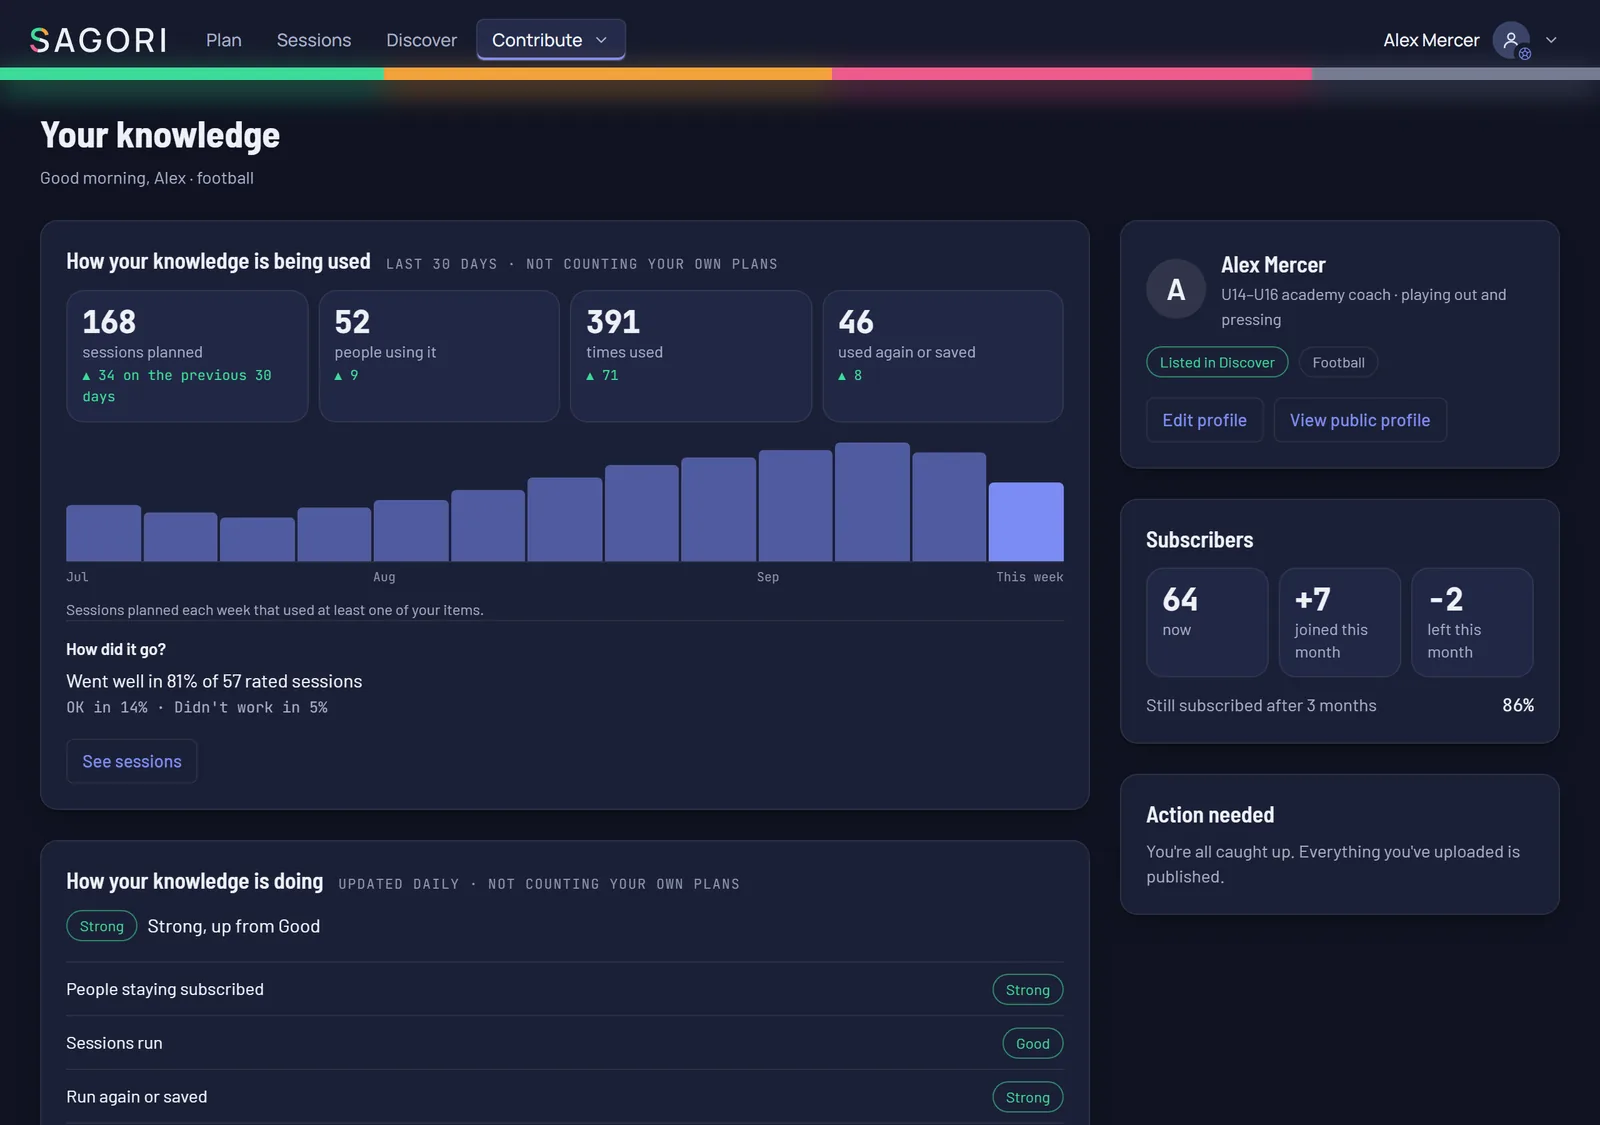Click the 52 people using it stat

pyautogui.click(x=439, y=356)
